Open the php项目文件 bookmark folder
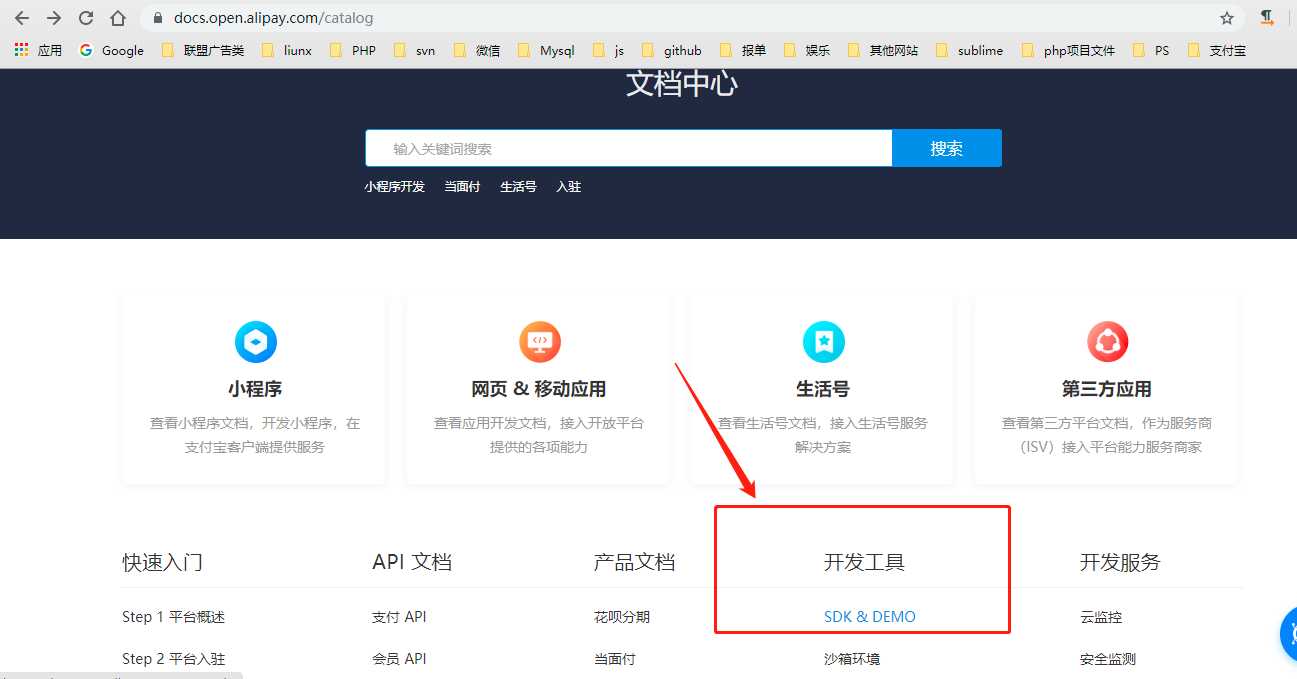This screenshot has width=1297, height=679. pyautogui.click(x=1068, y=50)
